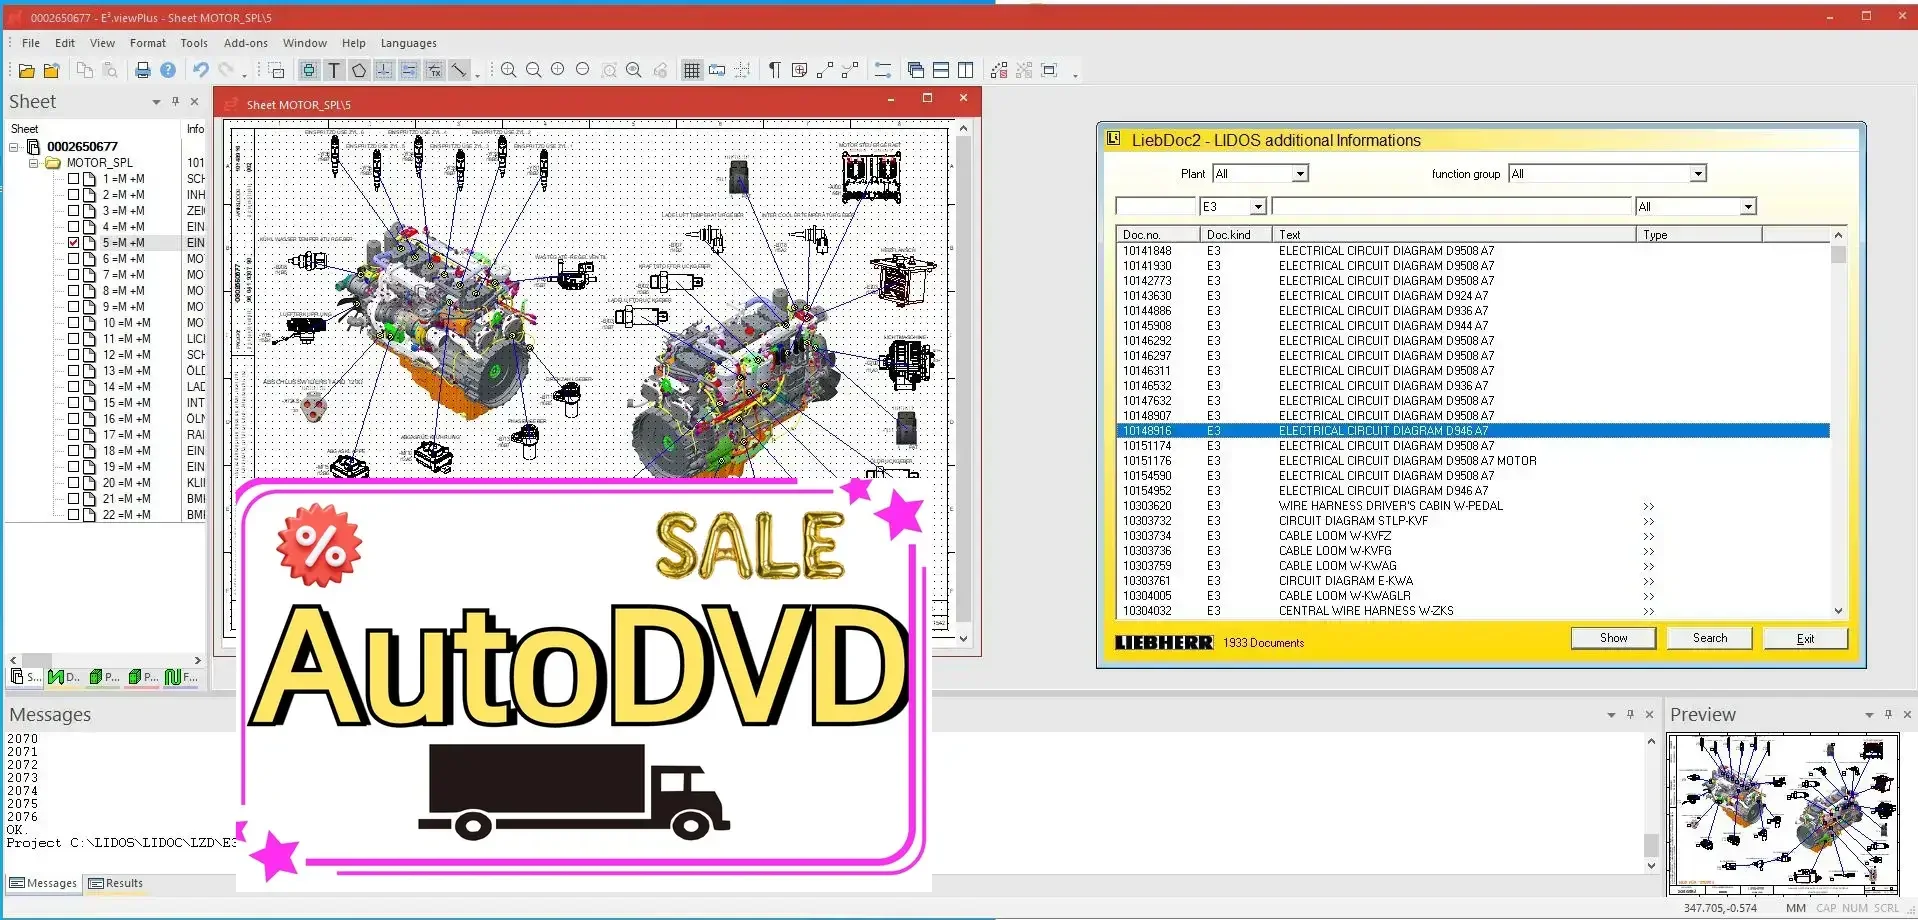Check the box for sheet 3 =M +M
This screenshot has height=920, width=1918.
(x=73, y=211)
